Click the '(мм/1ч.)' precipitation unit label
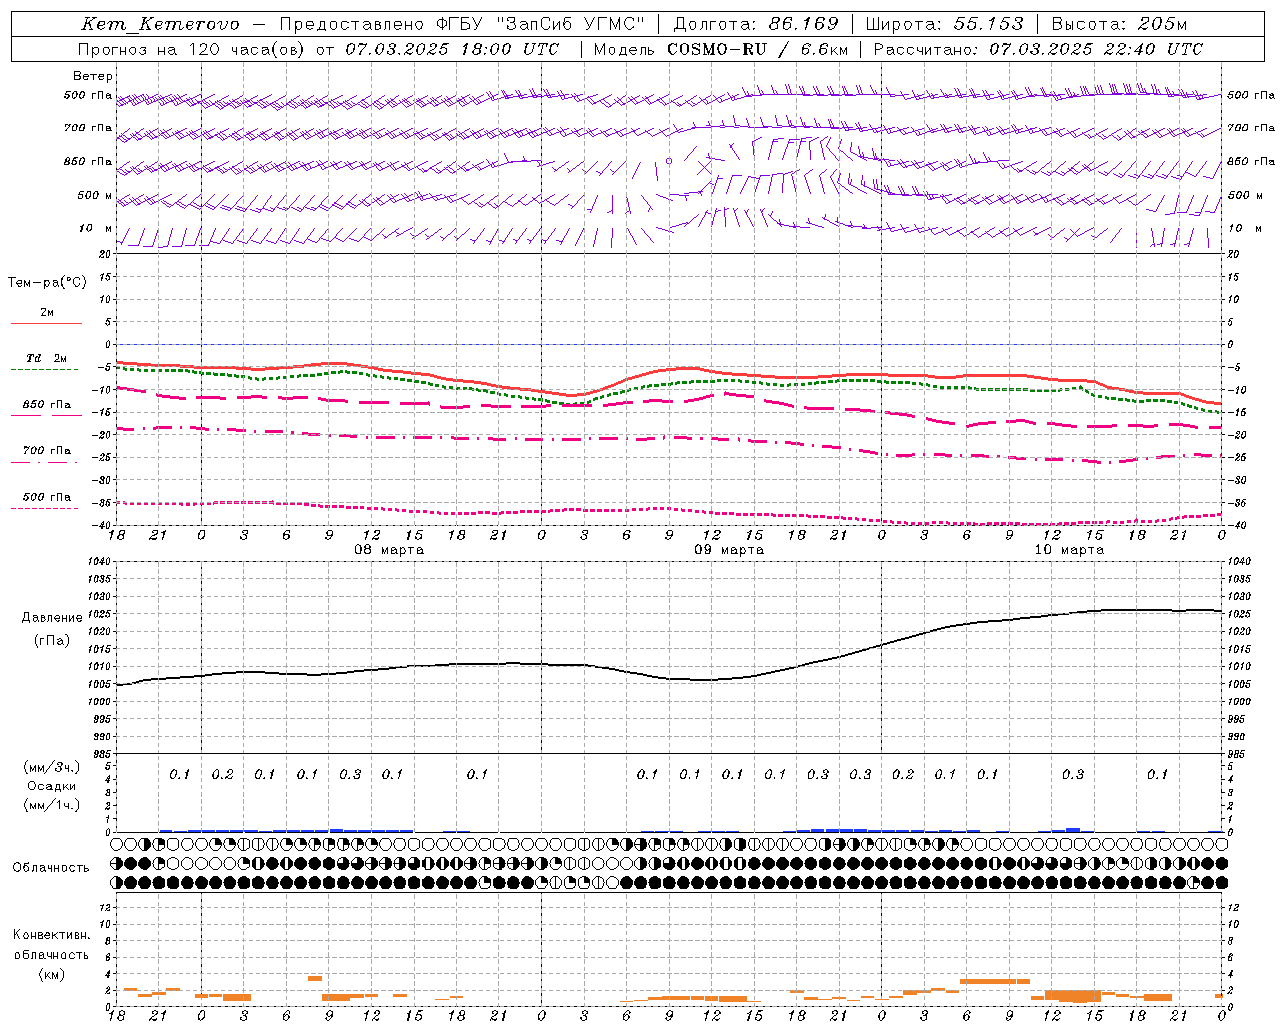 pyautogui.click(x=52, y=805)
